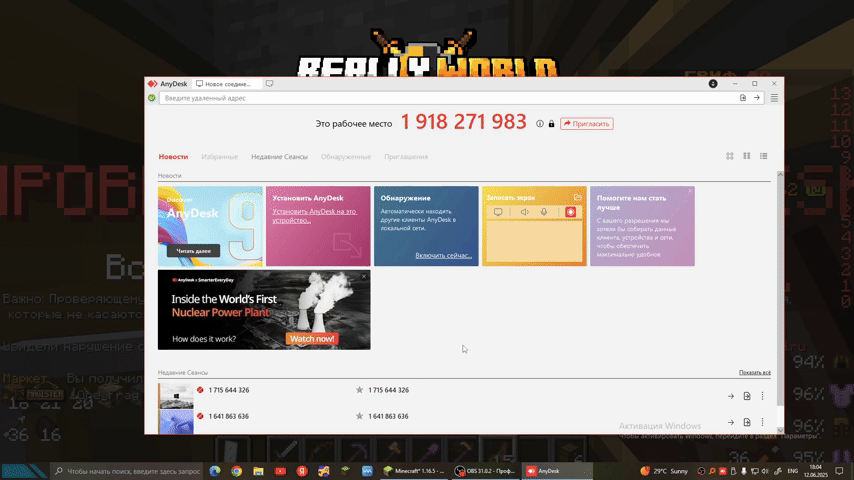Open the Недавние Сеансы tab
The height and width of the screenshot is (480, 854).
(x=279, y=156)
